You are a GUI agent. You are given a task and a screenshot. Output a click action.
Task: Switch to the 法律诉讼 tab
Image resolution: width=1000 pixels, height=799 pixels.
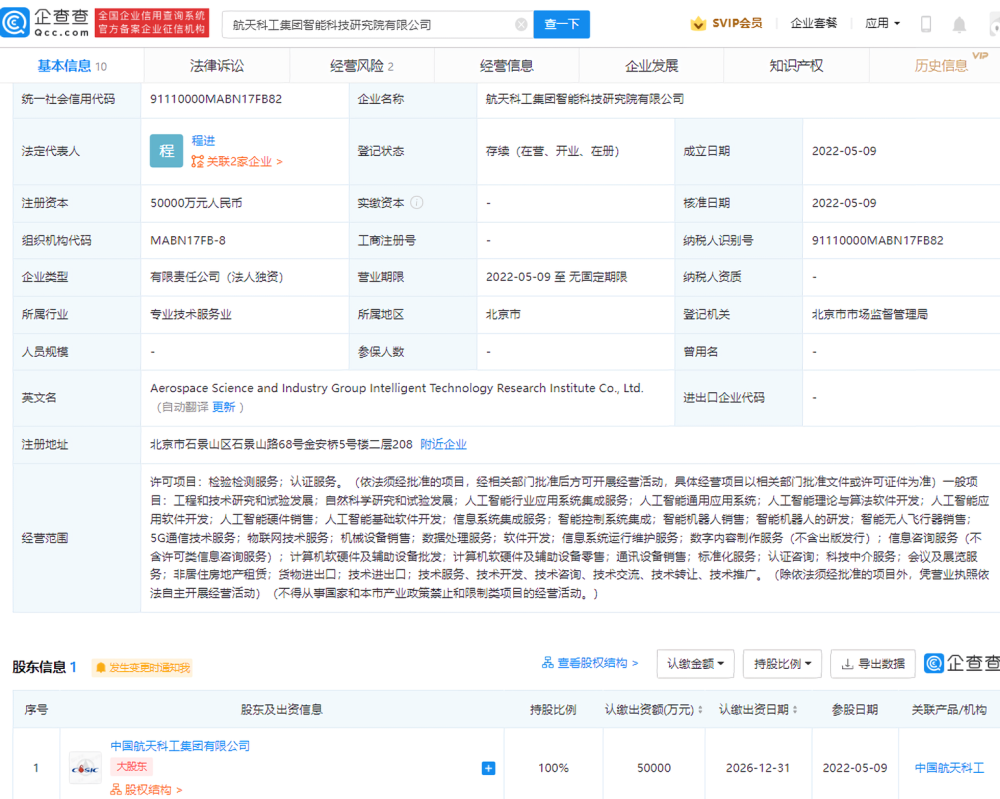[x=217, y=66]
